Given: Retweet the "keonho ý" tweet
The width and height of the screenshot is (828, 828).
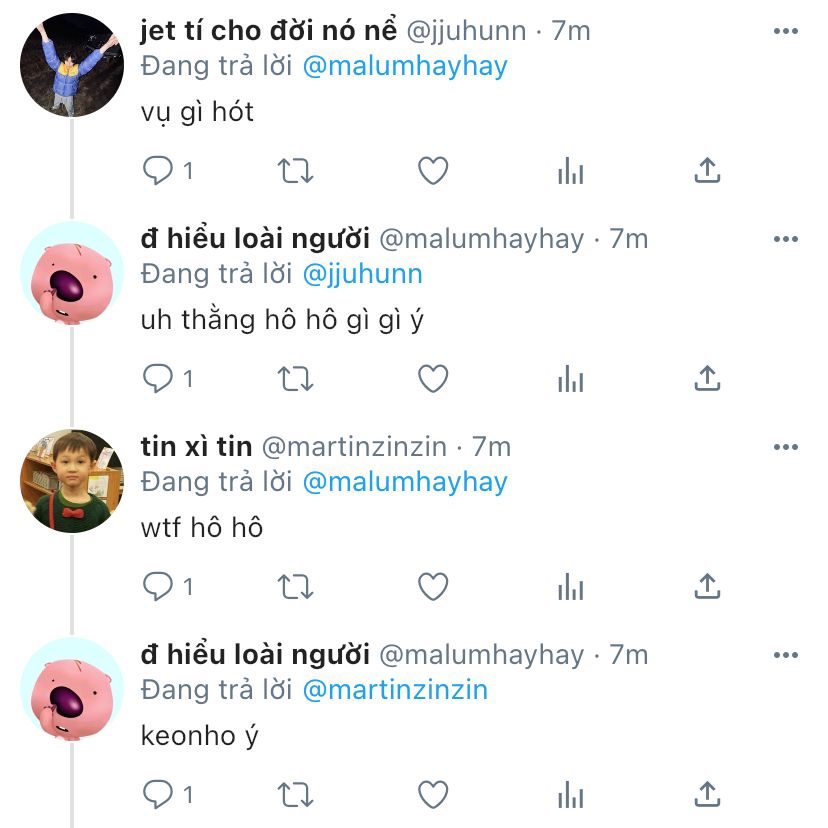Looking at the screenshot, I should tap(295, 794).
